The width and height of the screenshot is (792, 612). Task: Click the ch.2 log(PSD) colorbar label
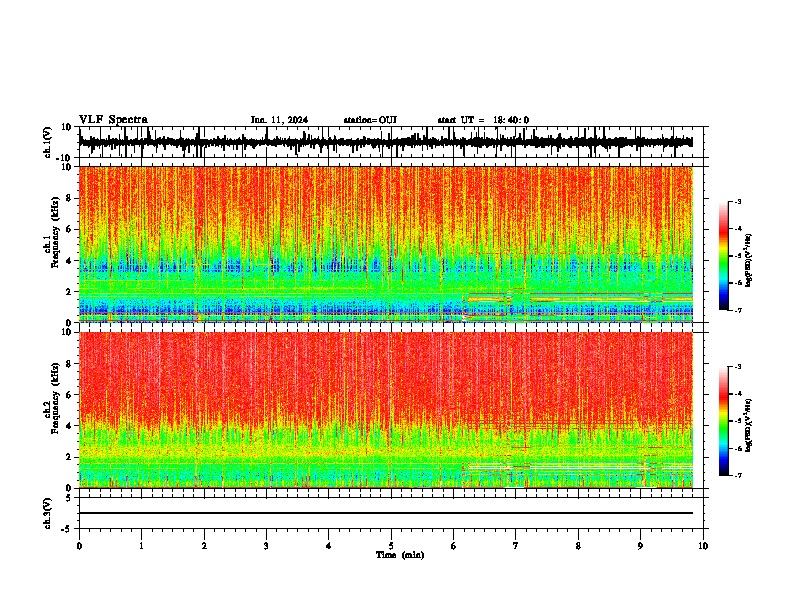point(748,425)
